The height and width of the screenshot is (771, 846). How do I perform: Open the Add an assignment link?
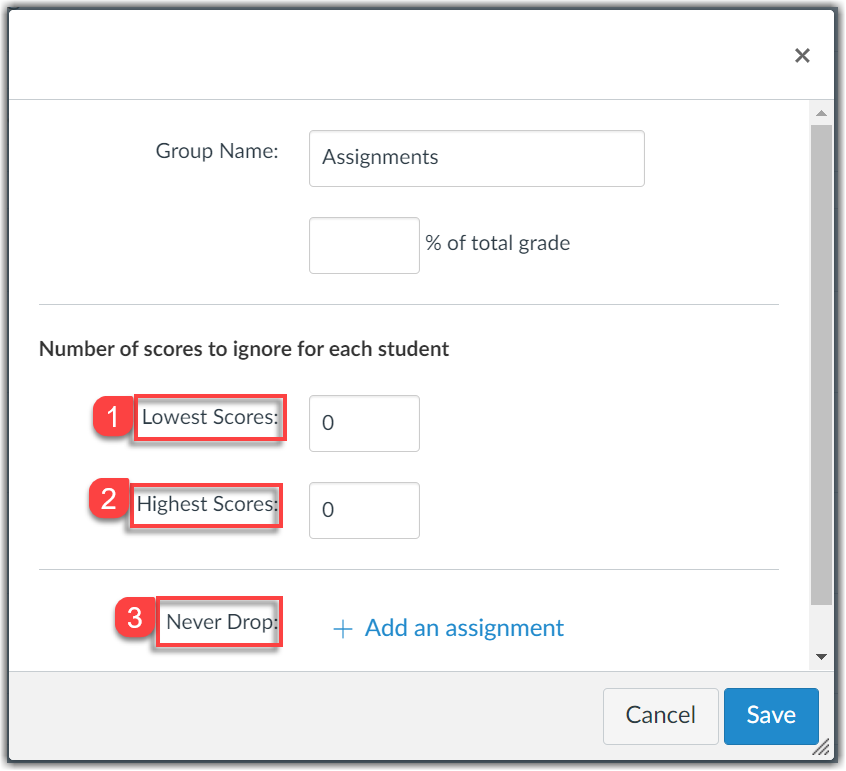(464, 628)
